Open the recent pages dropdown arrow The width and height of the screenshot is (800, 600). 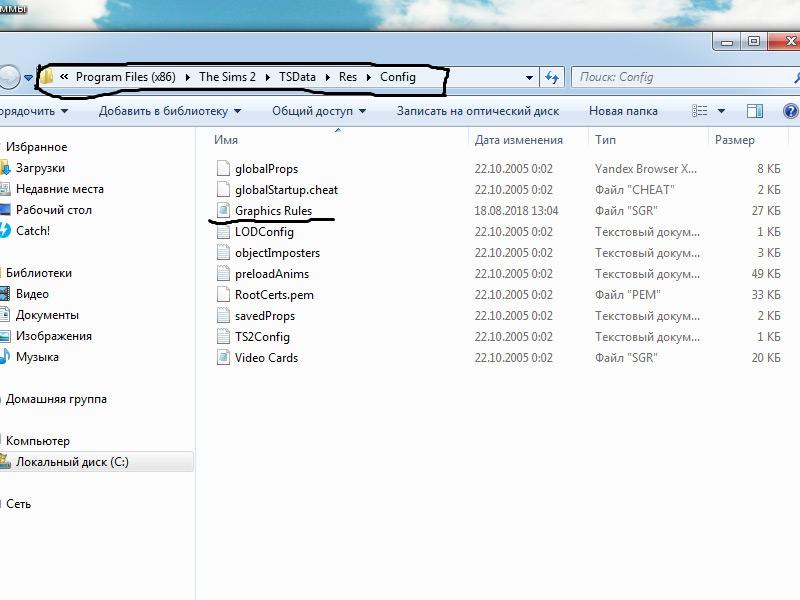point(29,78)
